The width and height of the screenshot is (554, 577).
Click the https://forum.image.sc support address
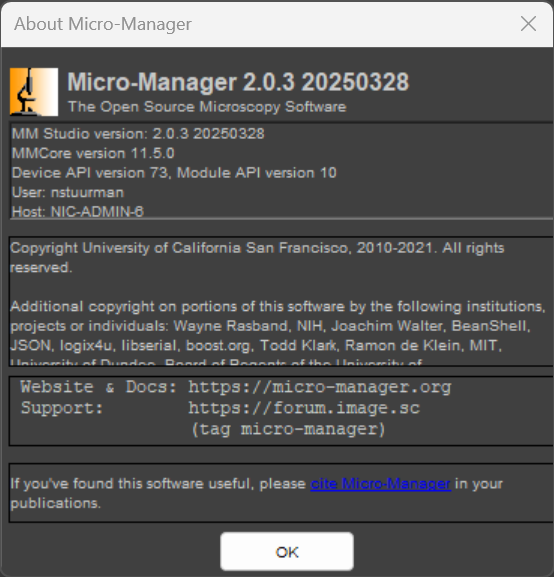tap(304, 408)
